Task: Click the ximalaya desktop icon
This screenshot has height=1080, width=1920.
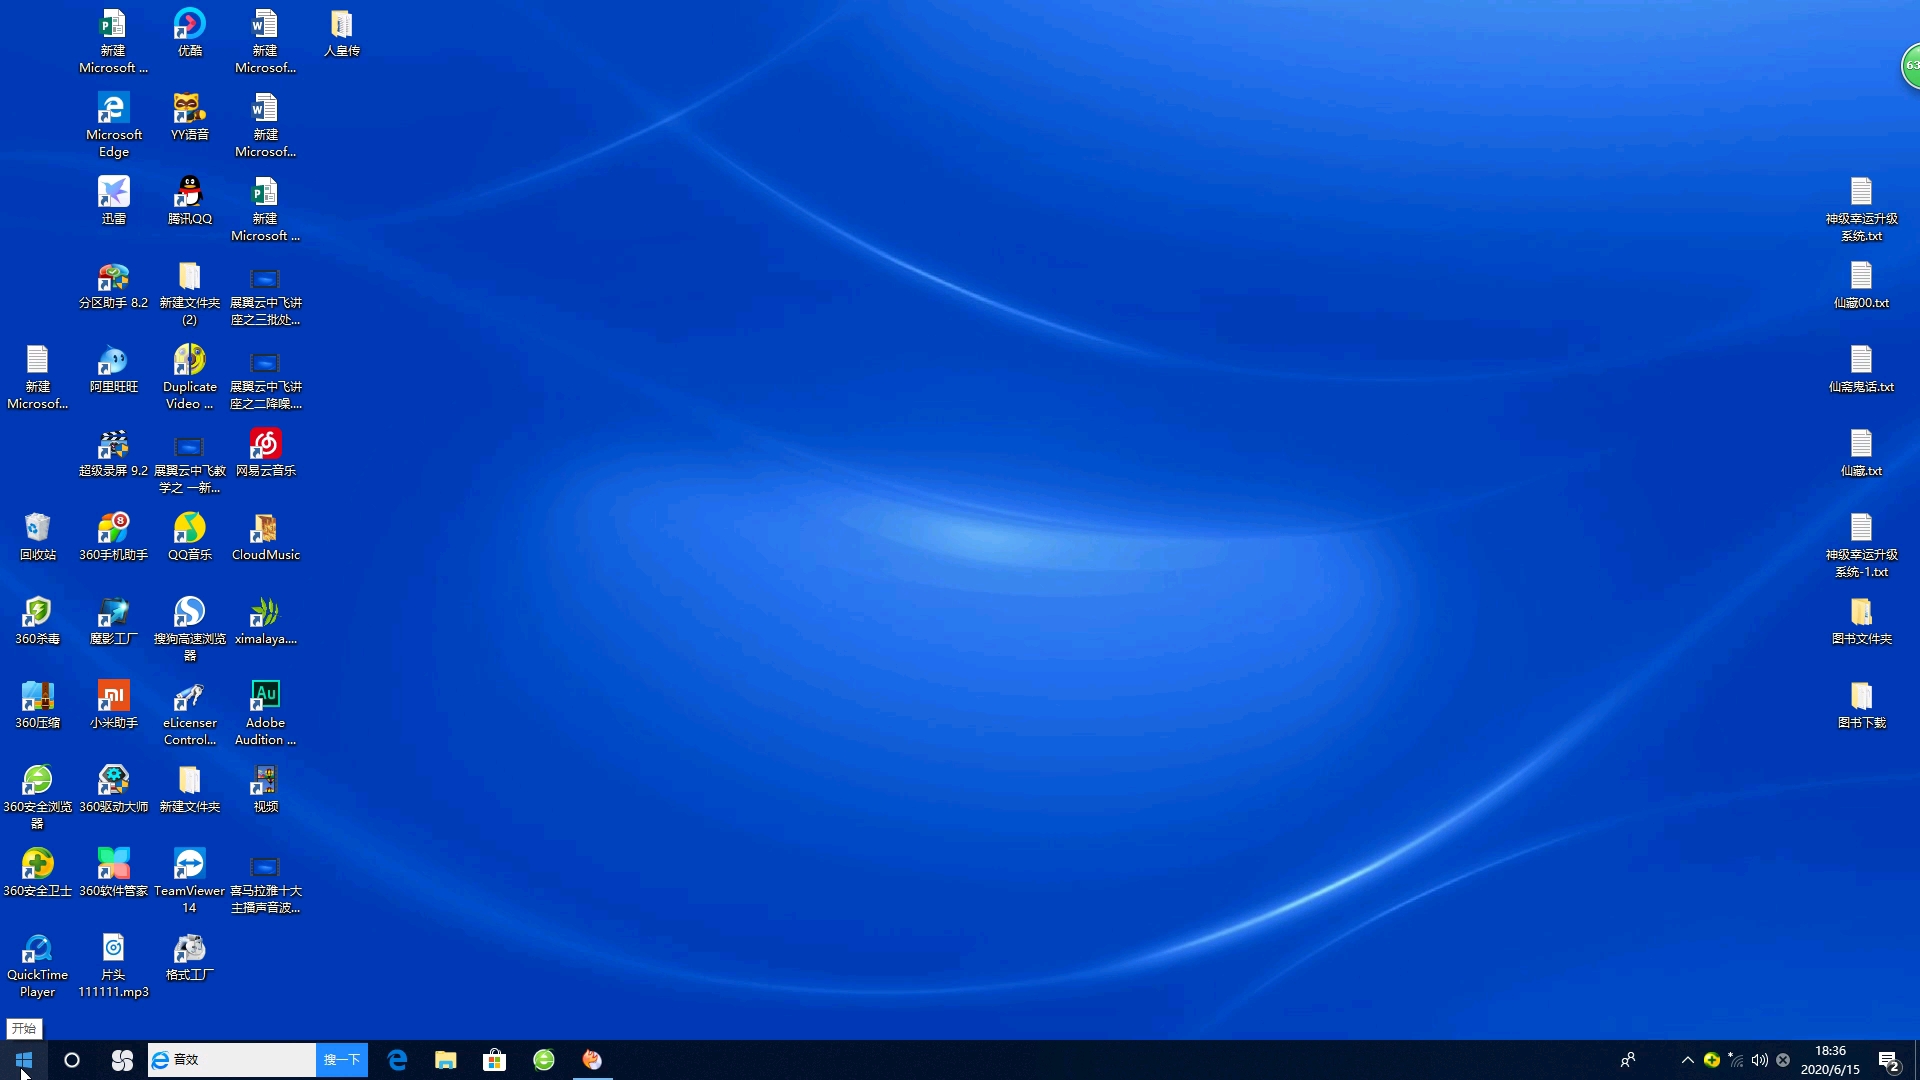Action: 265,620
